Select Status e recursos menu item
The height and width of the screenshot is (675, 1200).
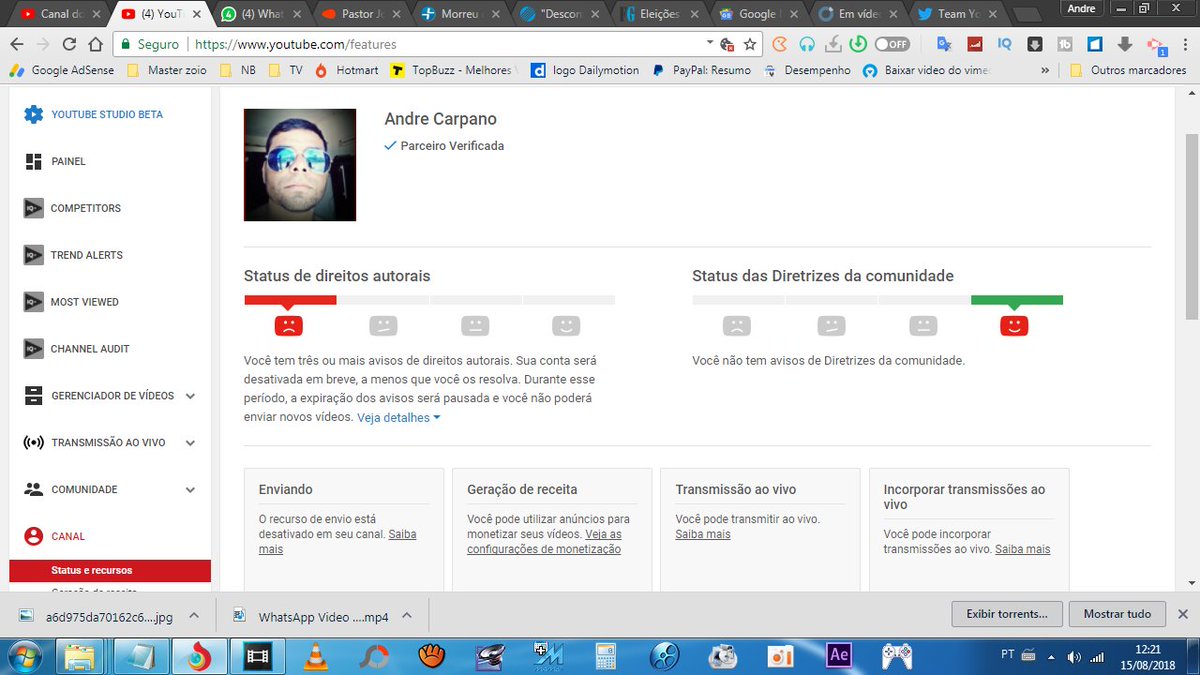[110, 570]
